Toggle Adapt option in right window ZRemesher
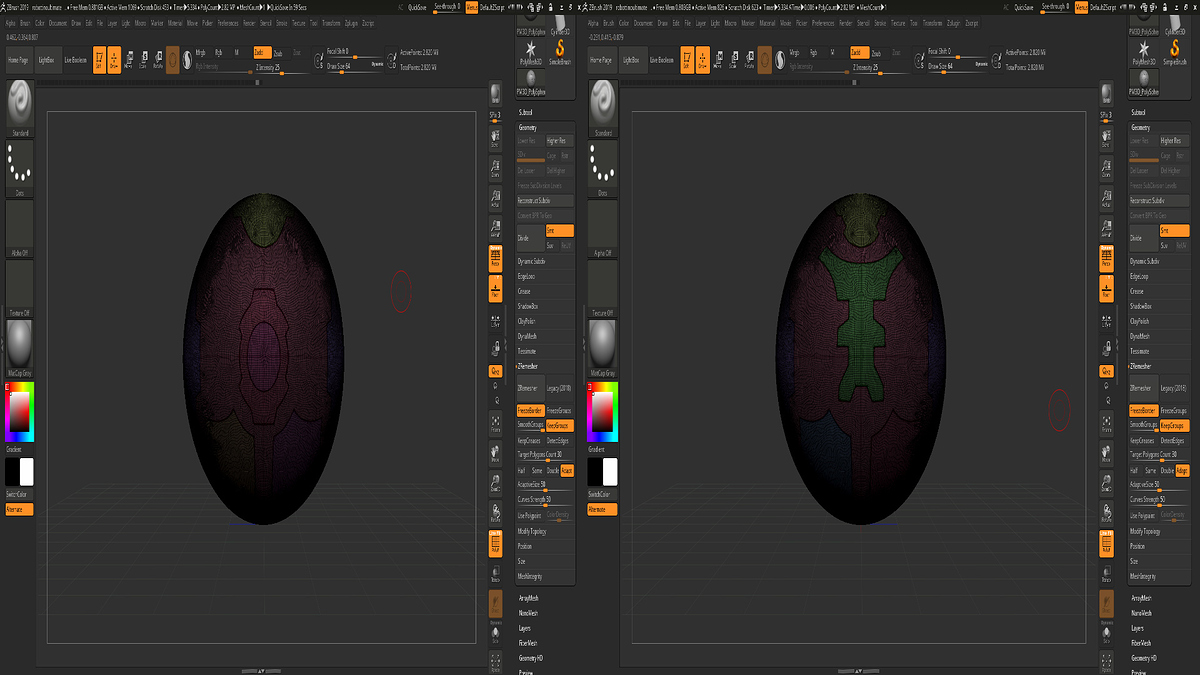Screen dimensions: 1200x675 pyautogui.click(x=1182, y=470)
